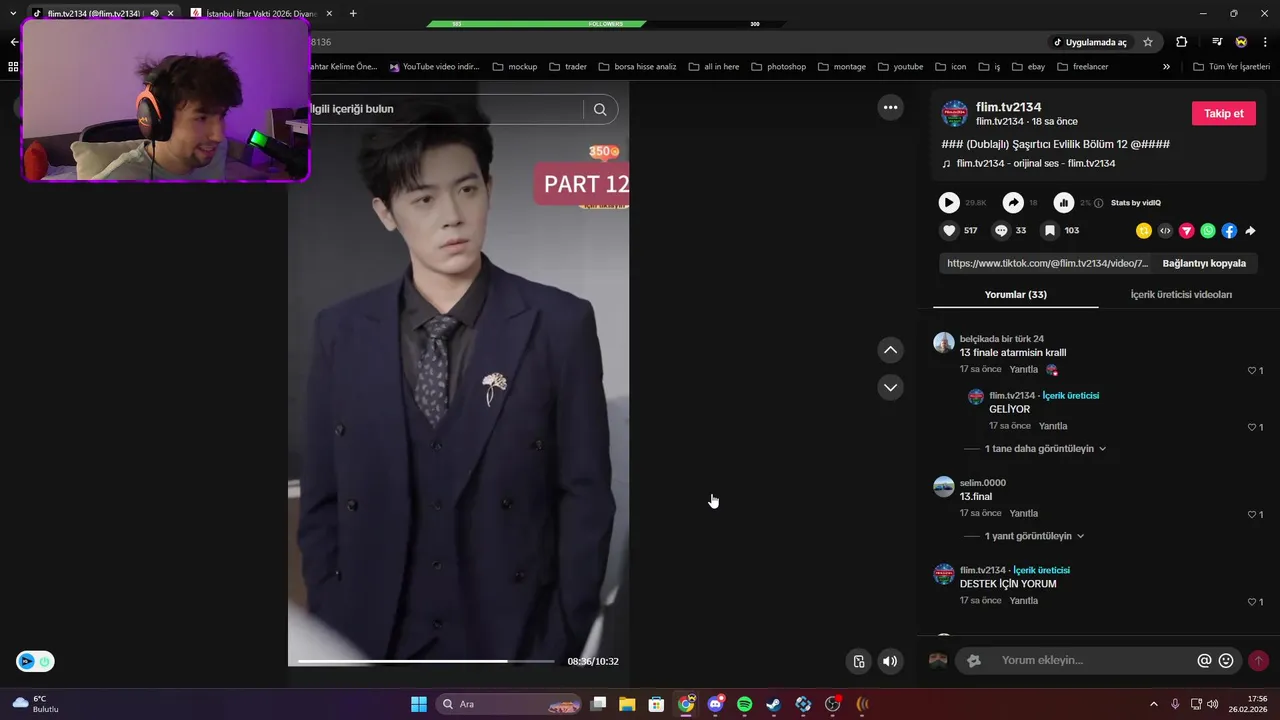Like the creator's 'GELİYOR' reply
This screenshot has height=720, width=1280.
[1252, 427]
